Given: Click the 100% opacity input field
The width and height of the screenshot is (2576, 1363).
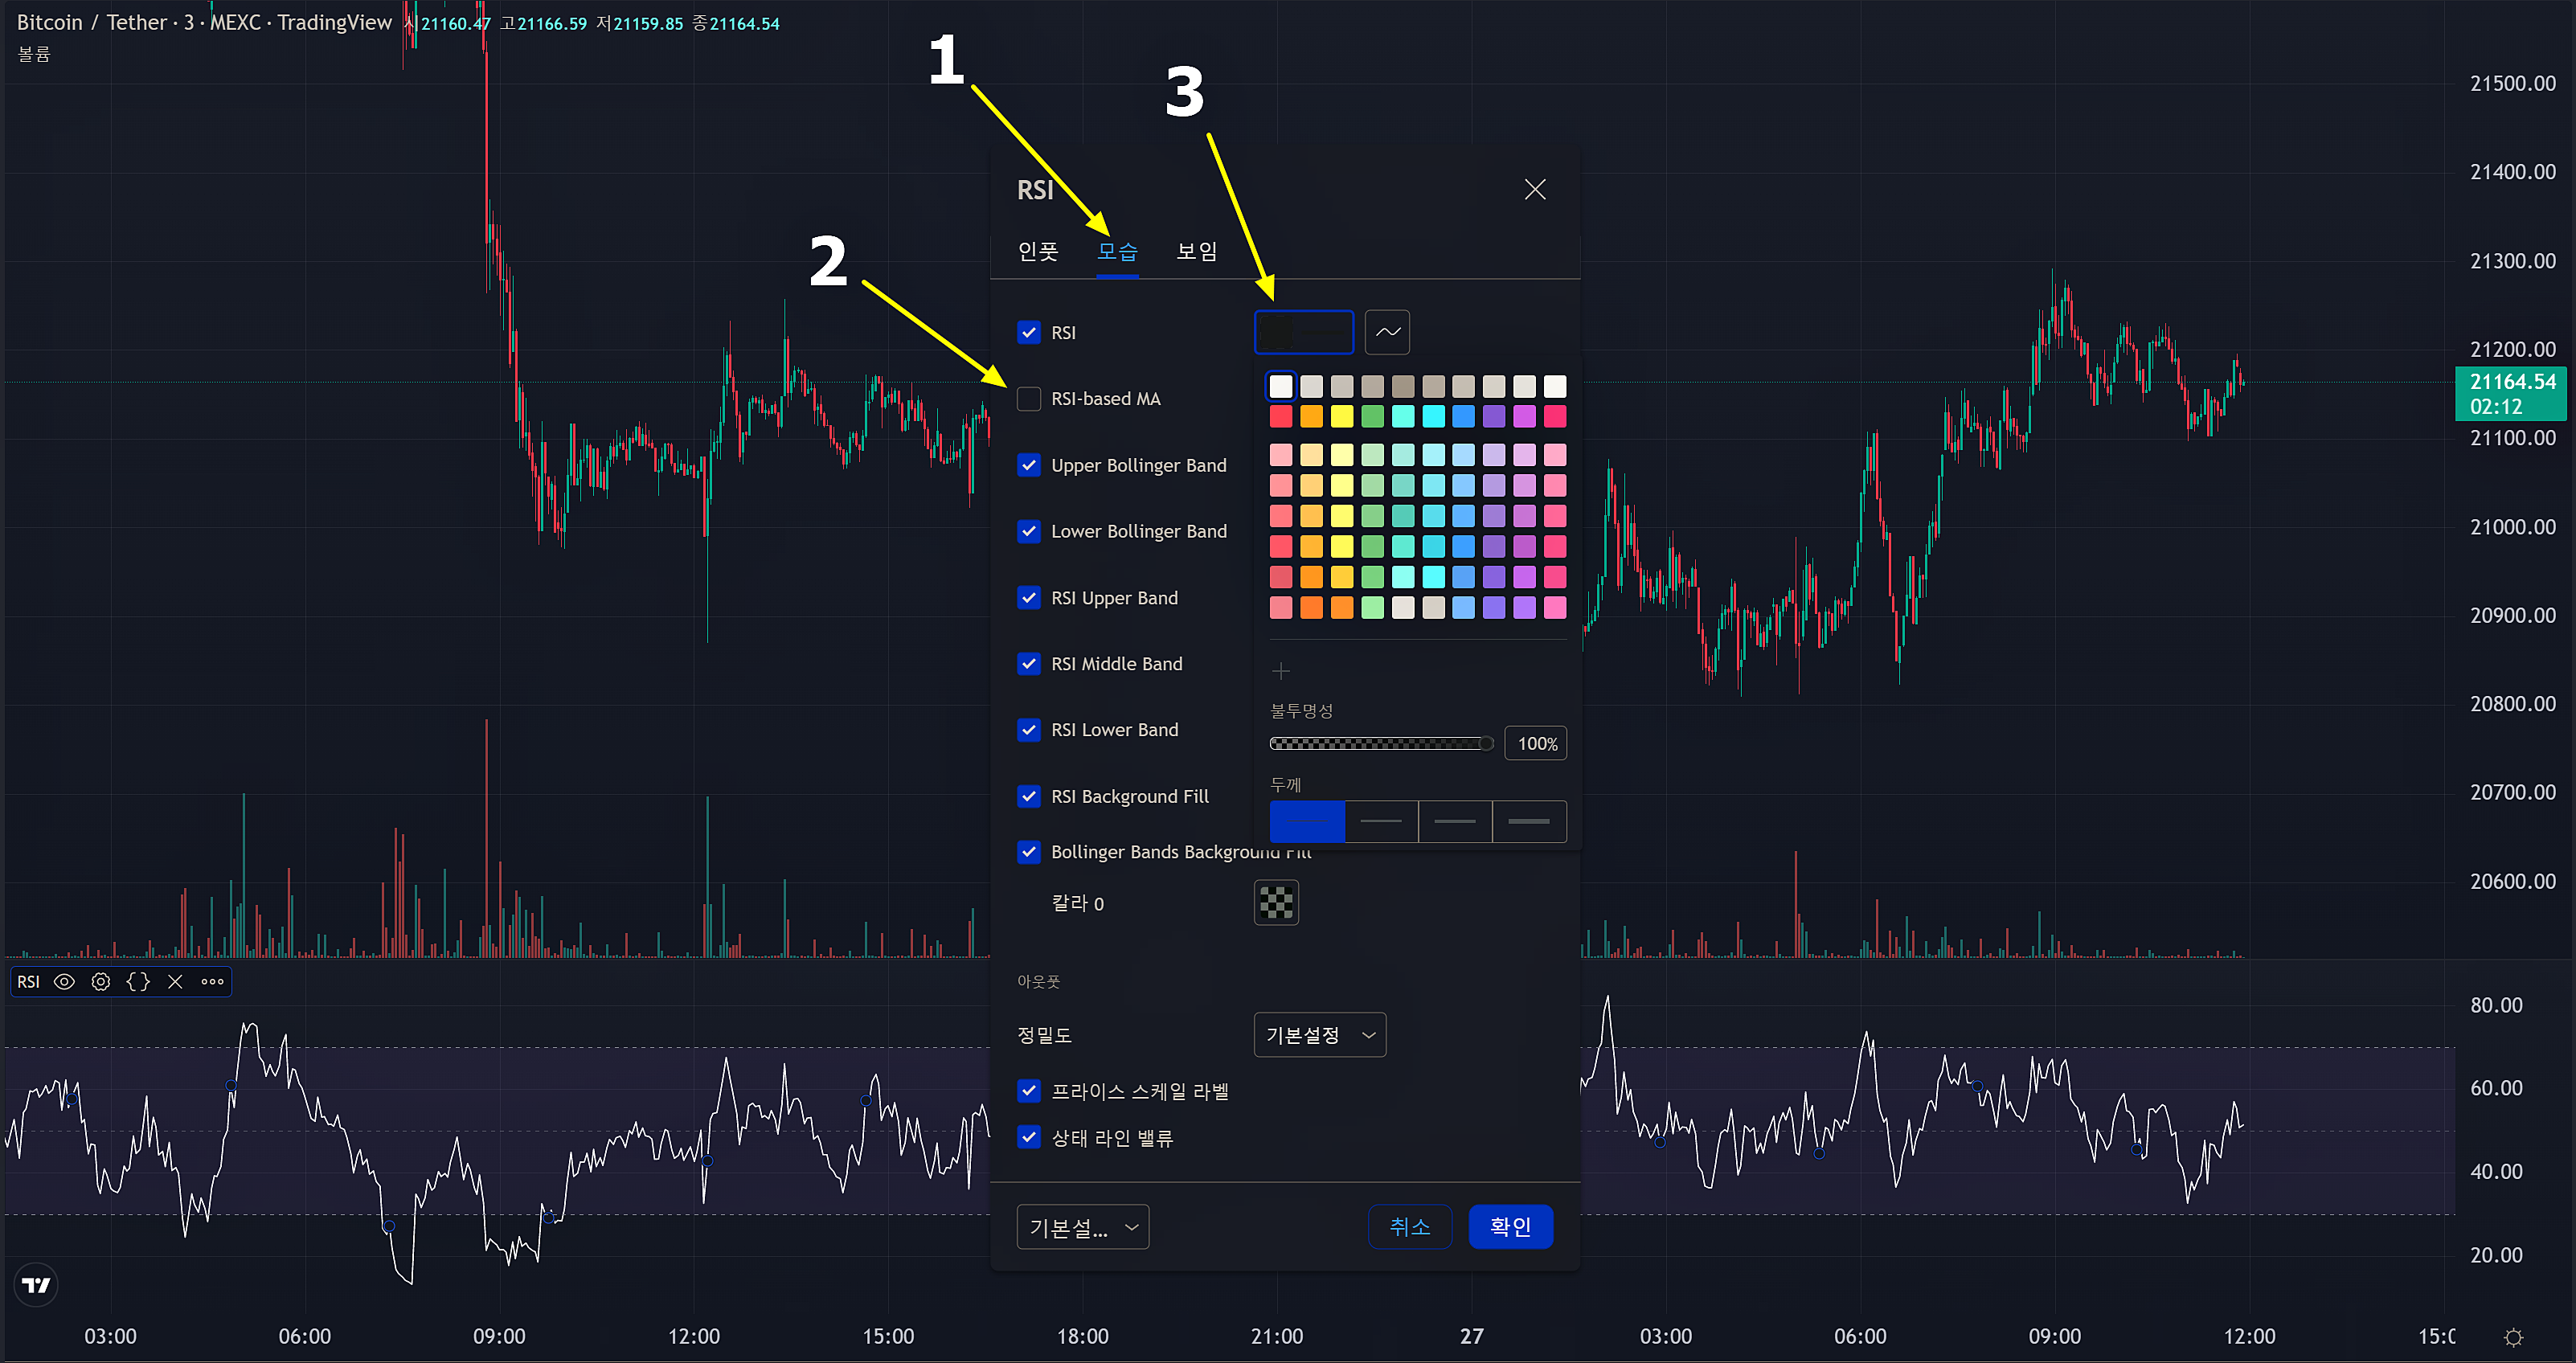Looking at the screenshot, I should [x=1536, y=743].
